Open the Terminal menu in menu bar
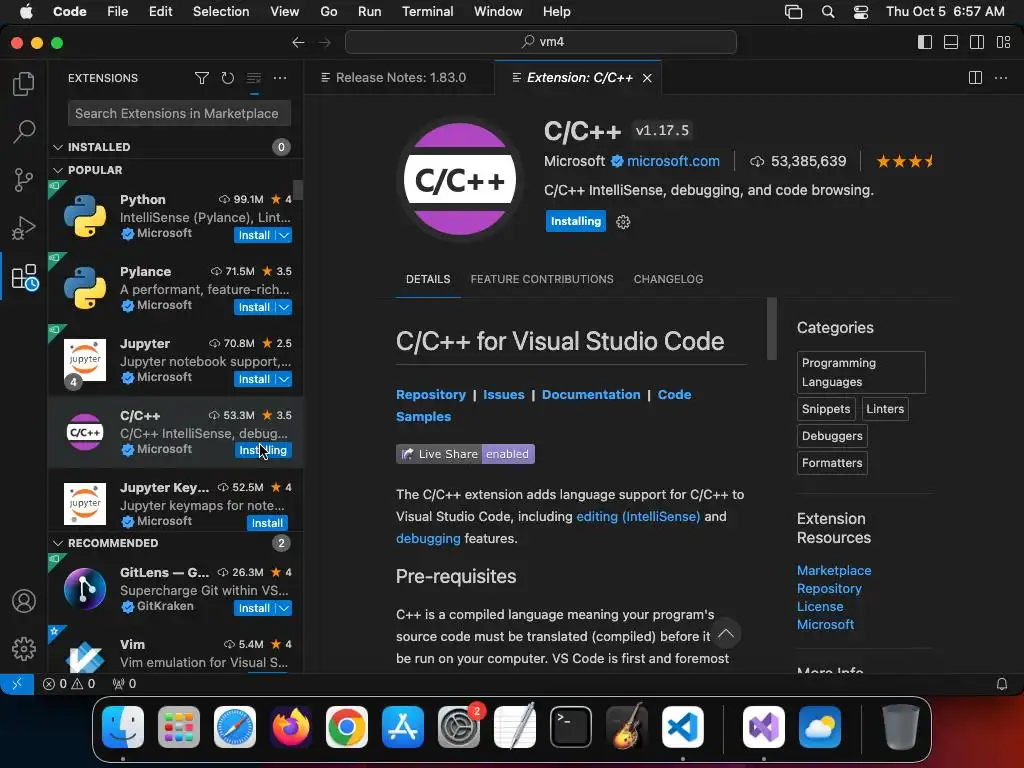The height and width of the screenshot is (768, 1024). [x=427, y=12]
